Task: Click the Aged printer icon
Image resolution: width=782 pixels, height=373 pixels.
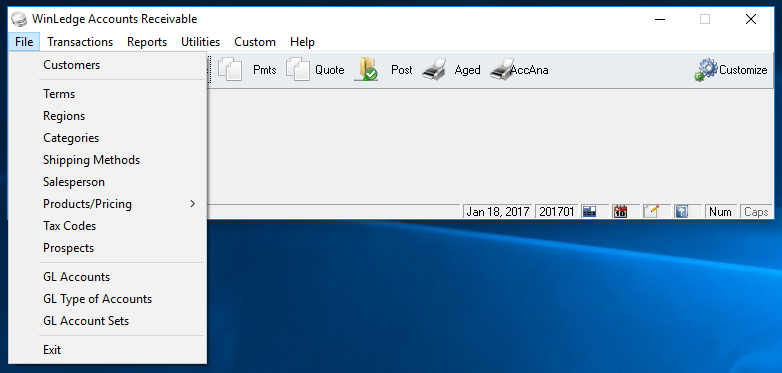Action: [434, 70]
